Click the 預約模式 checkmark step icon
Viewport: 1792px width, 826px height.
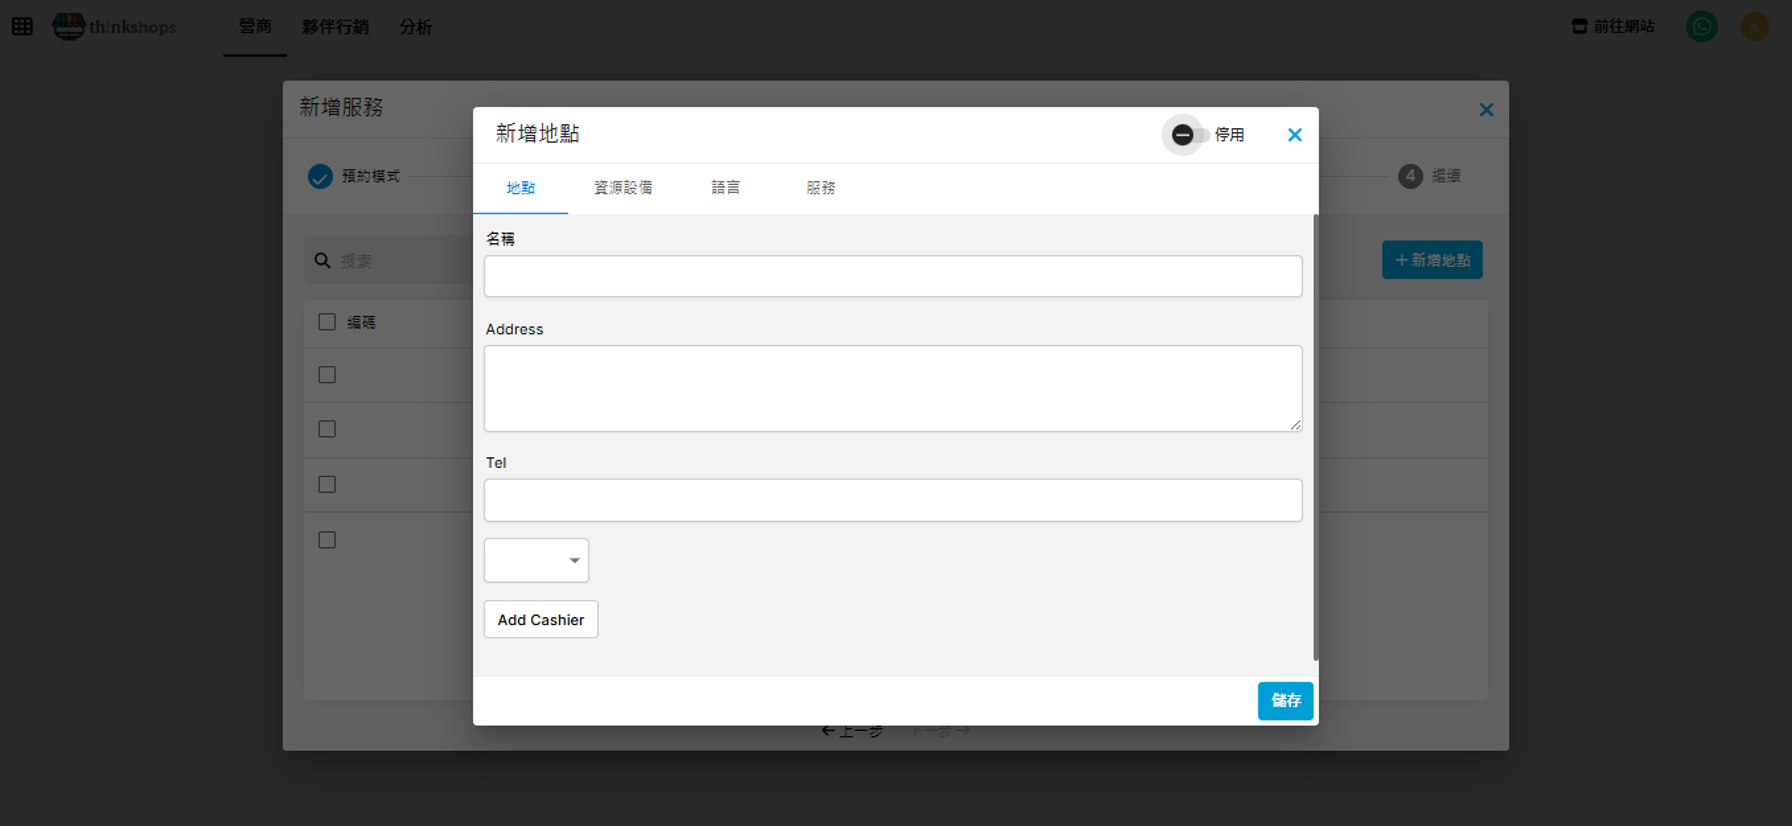pos(320,176)
